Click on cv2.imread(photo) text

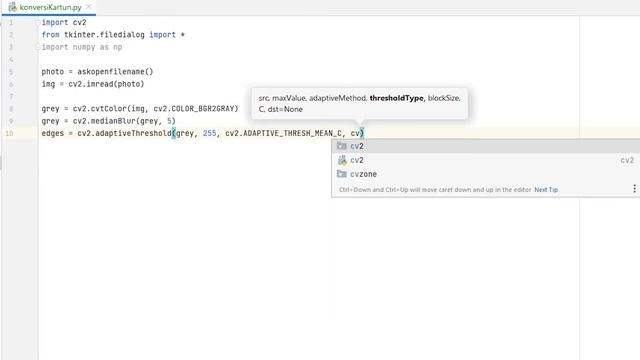coord(106,84)
